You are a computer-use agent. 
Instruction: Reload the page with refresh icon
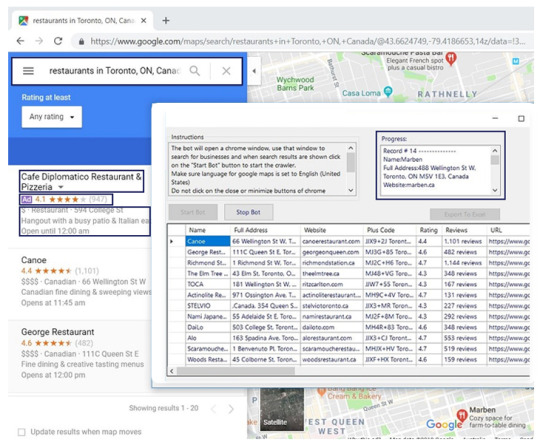coord(58,41)
